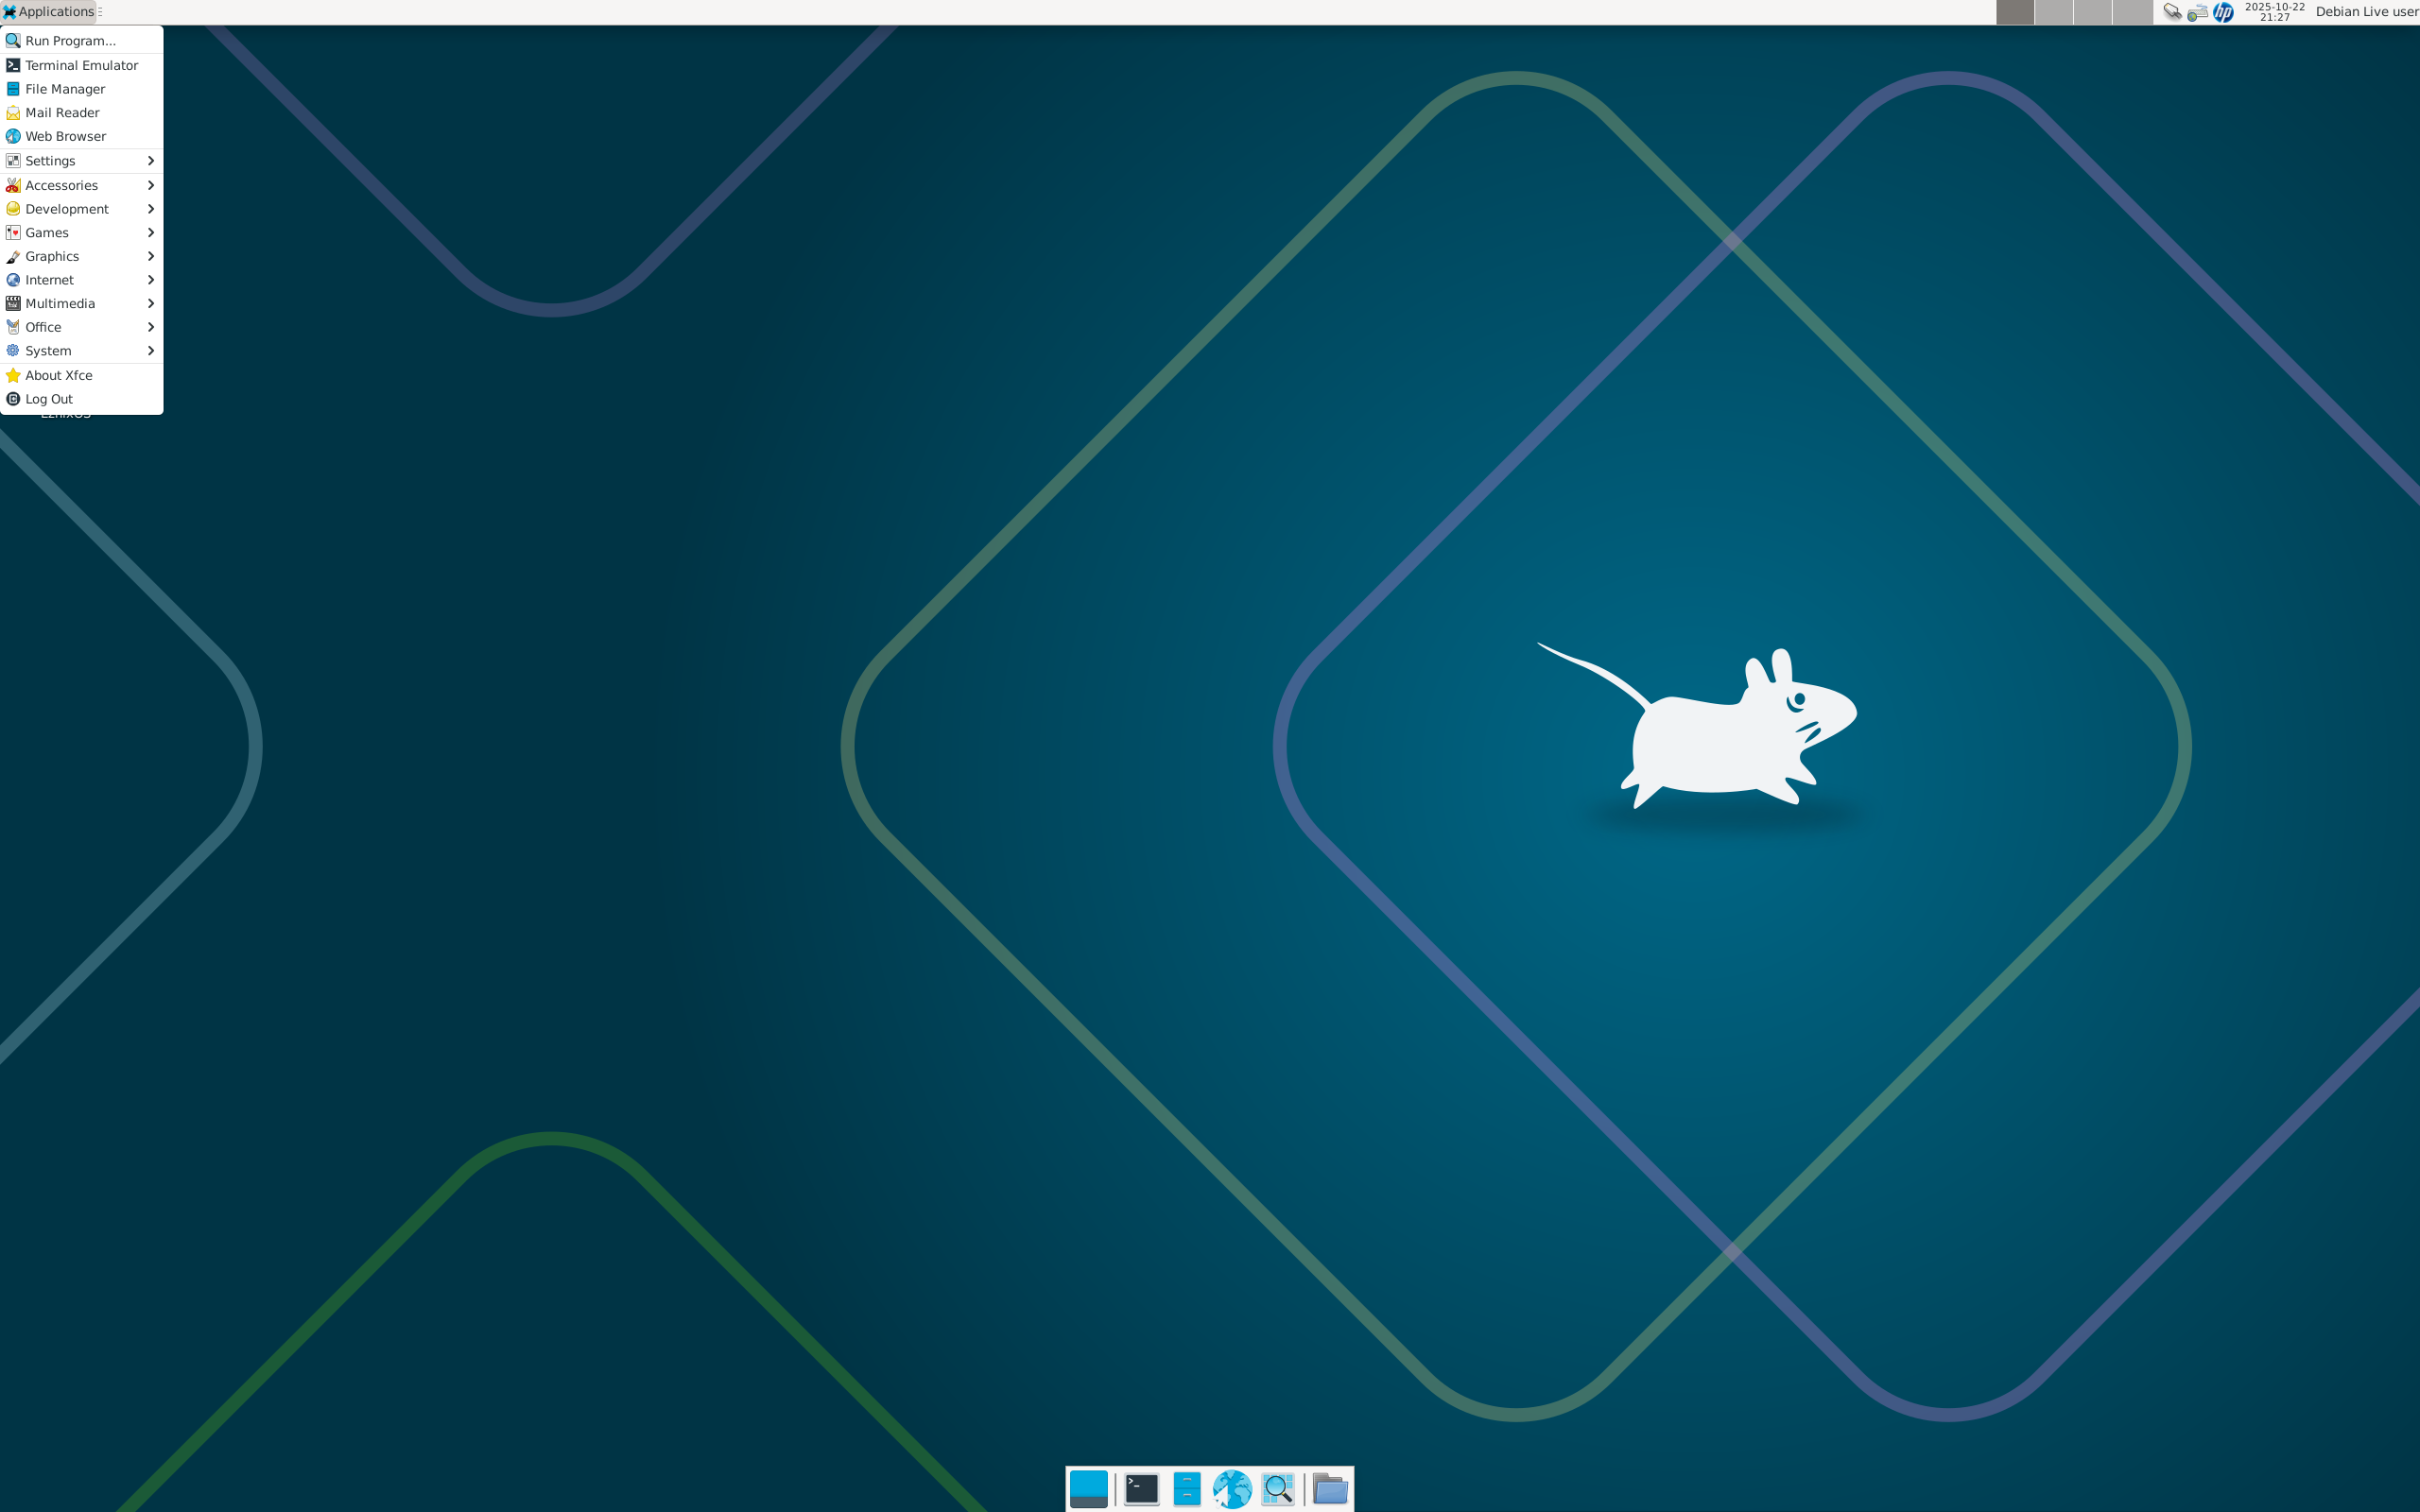Open file cabinet icon in bottom dock
Screen dimensions: 2420x1512
click(1186, 1489)
